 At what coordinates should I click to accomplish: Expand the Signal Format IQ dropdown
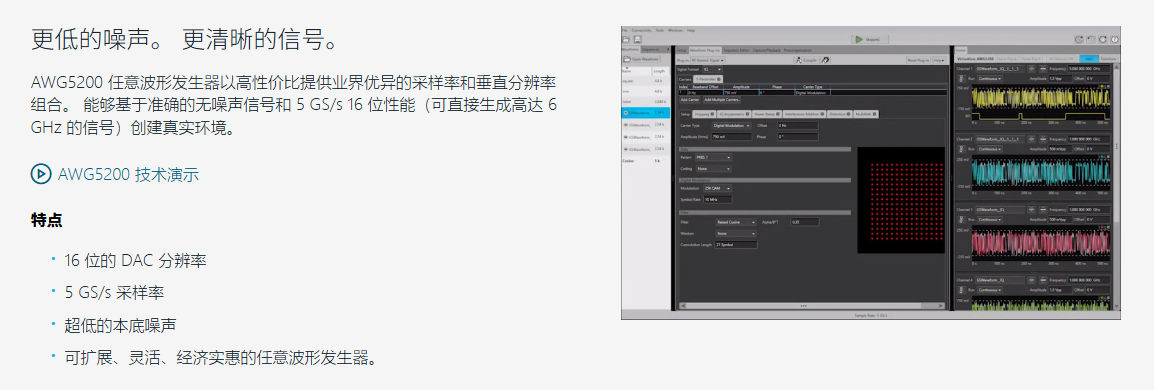(x=712, y=68)
